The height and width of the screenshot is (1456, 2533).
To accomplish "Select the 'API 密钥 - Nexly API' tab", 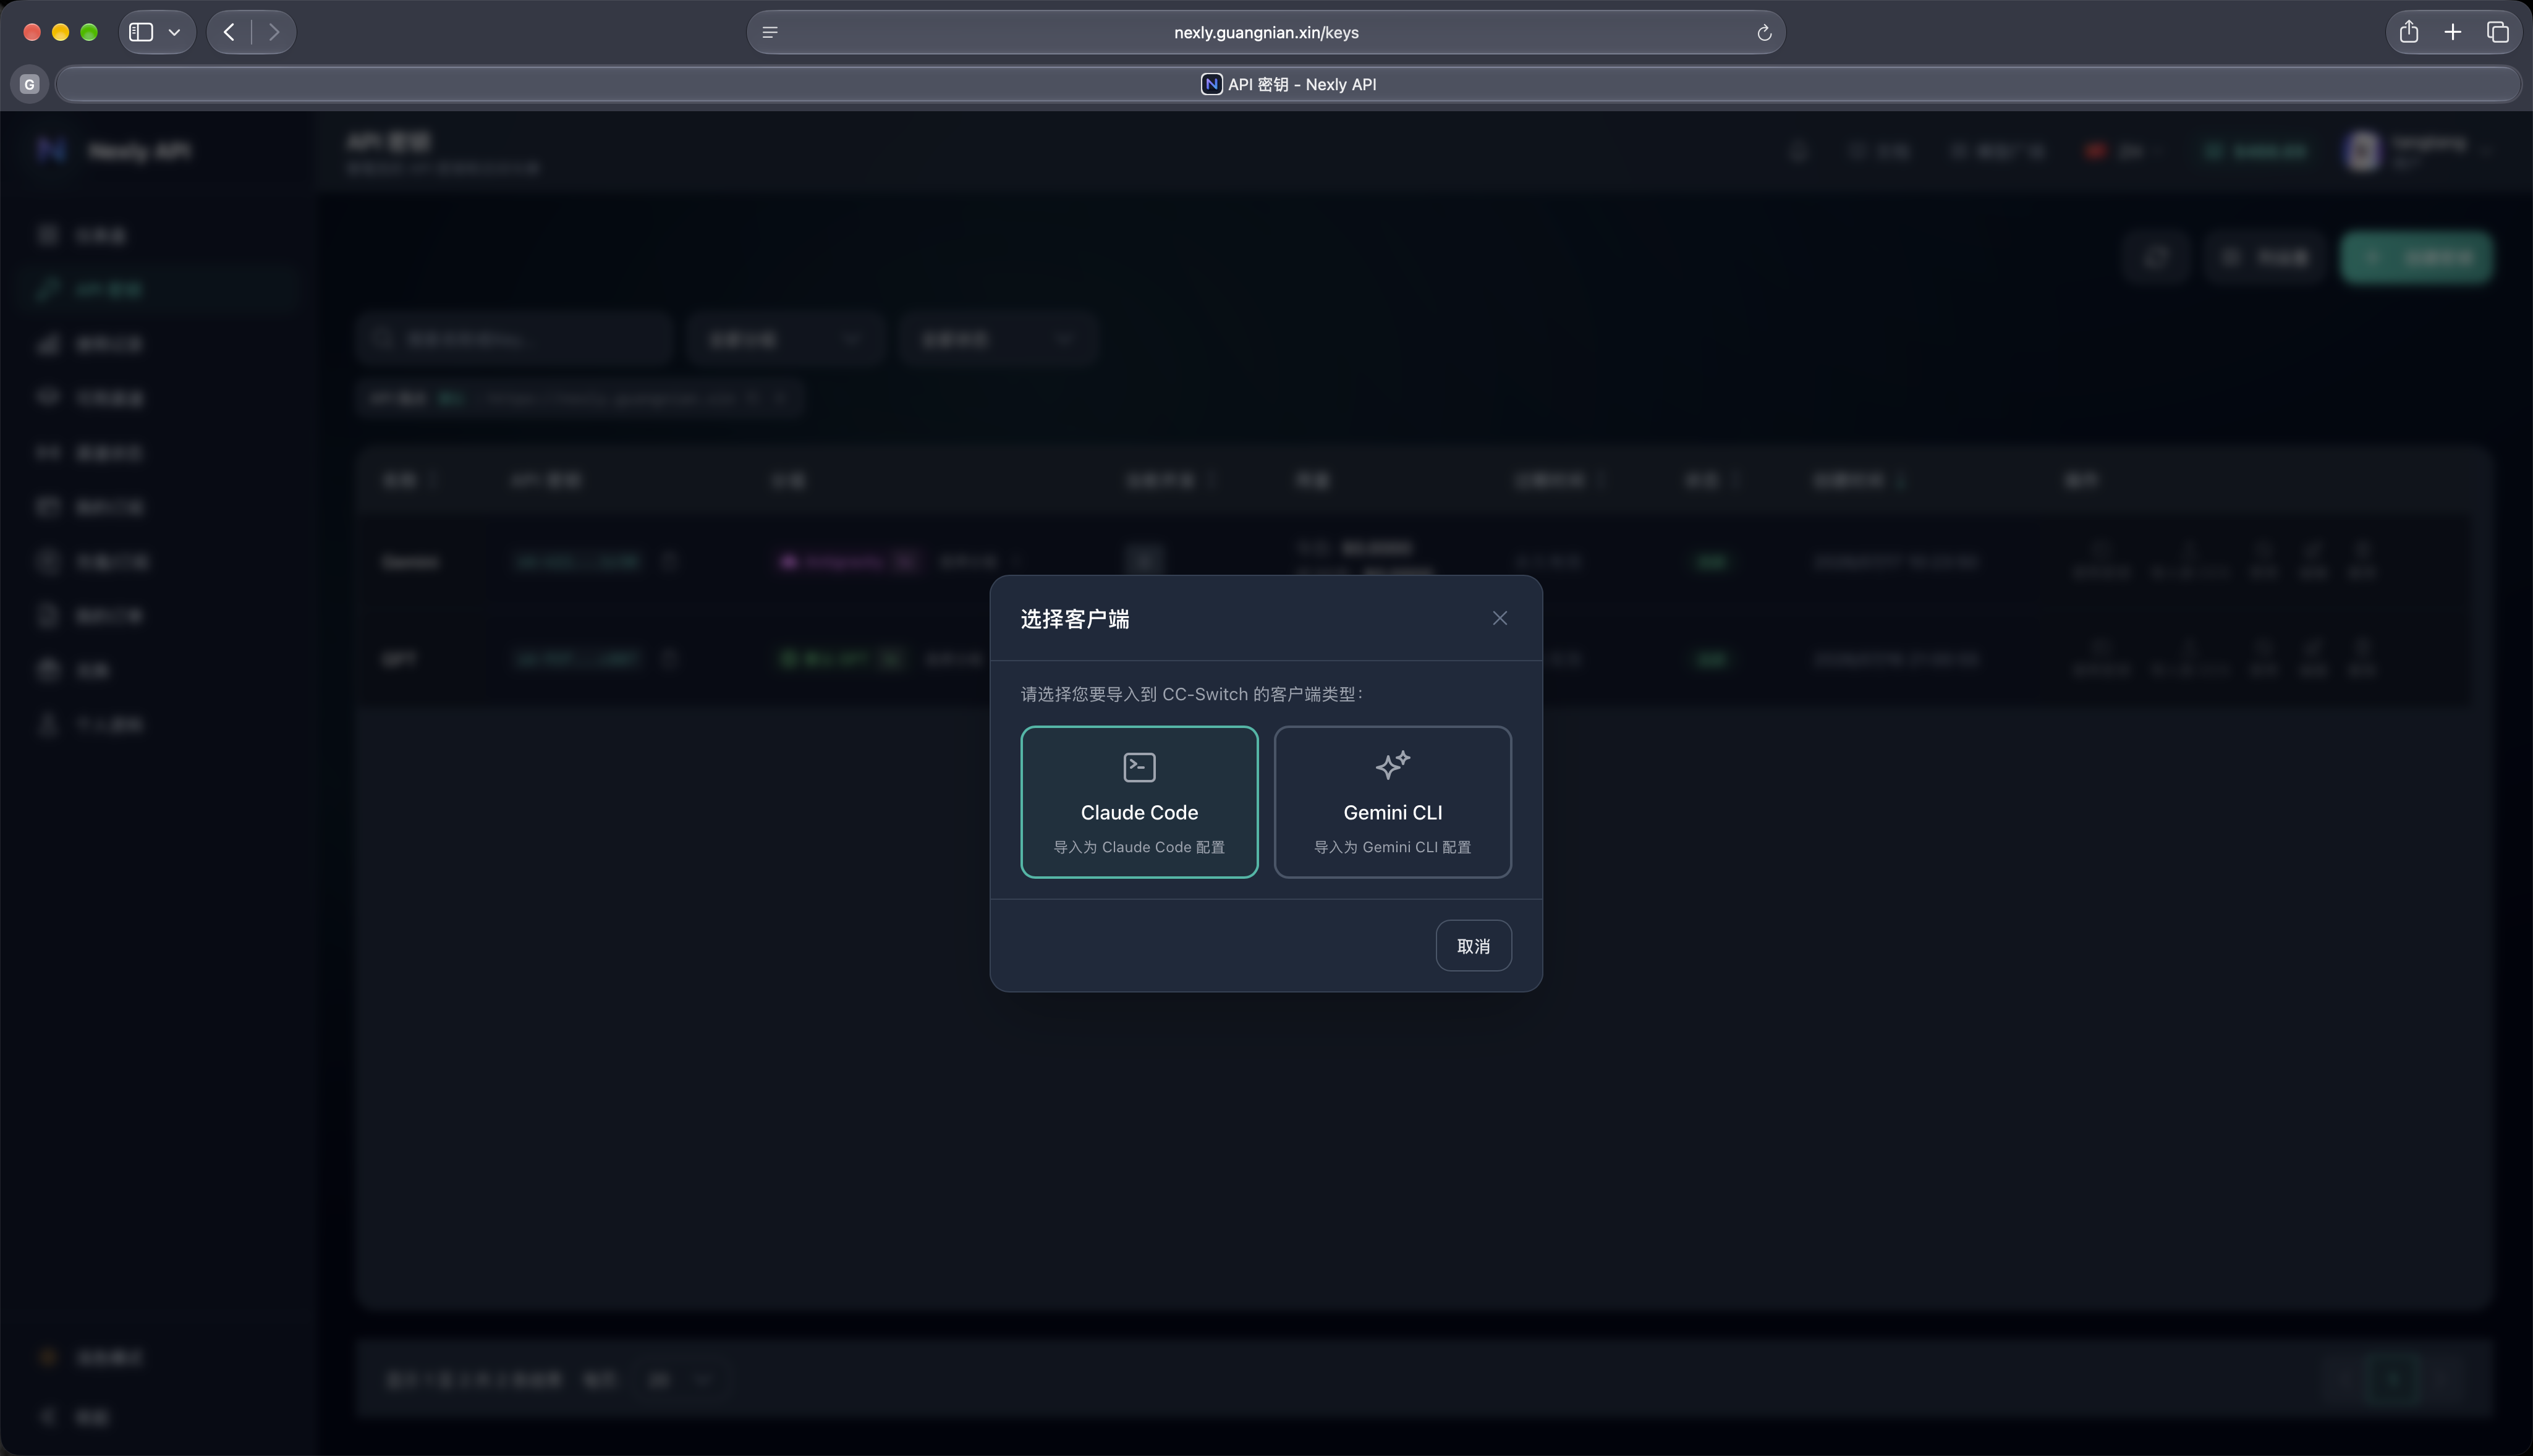I will pos(1288,84).
